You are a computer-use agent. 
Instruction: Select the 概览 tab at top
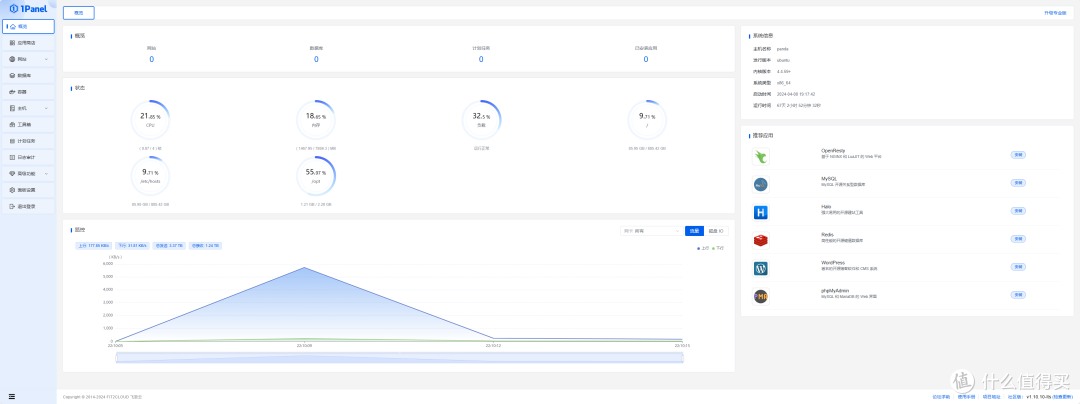pyautogui.click(x=79, y=12)
